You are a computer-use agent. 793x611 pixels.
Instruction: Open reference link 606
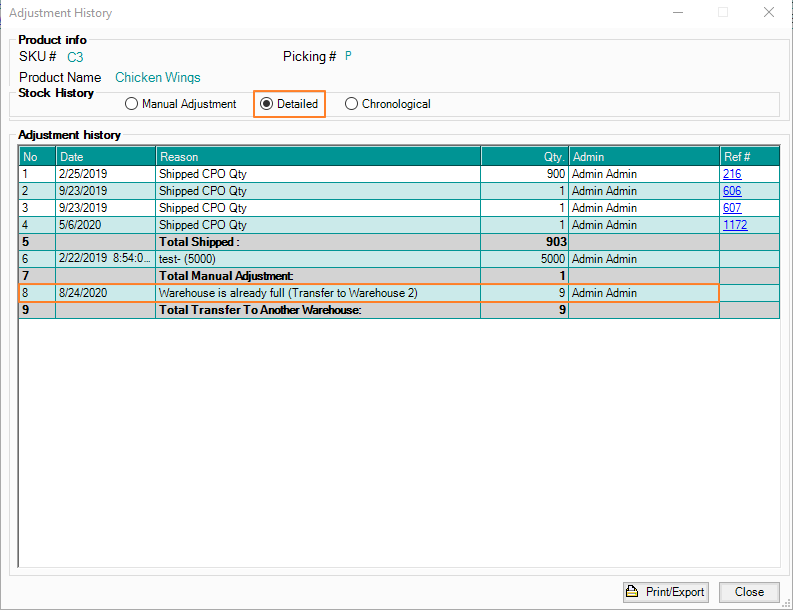pyautogui.click(x=731, y=191)
